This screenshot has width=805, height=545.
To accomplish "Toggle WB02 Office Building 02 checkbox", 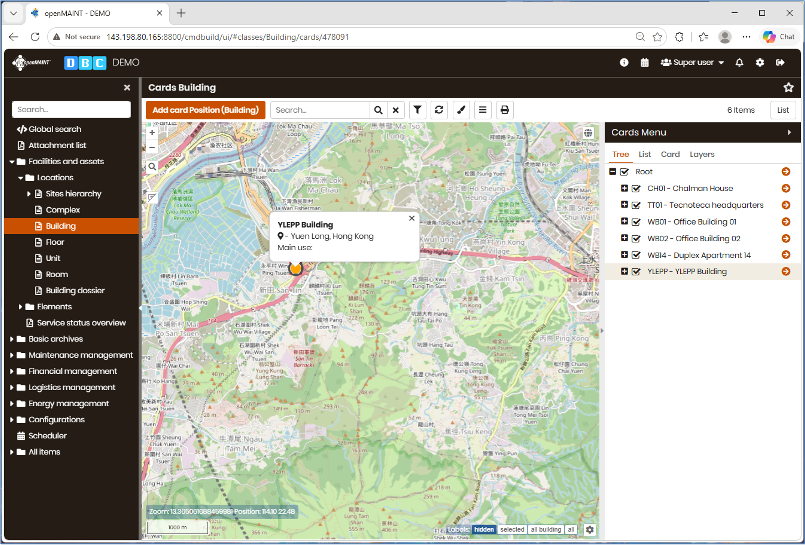I will (x=636, y=239).
